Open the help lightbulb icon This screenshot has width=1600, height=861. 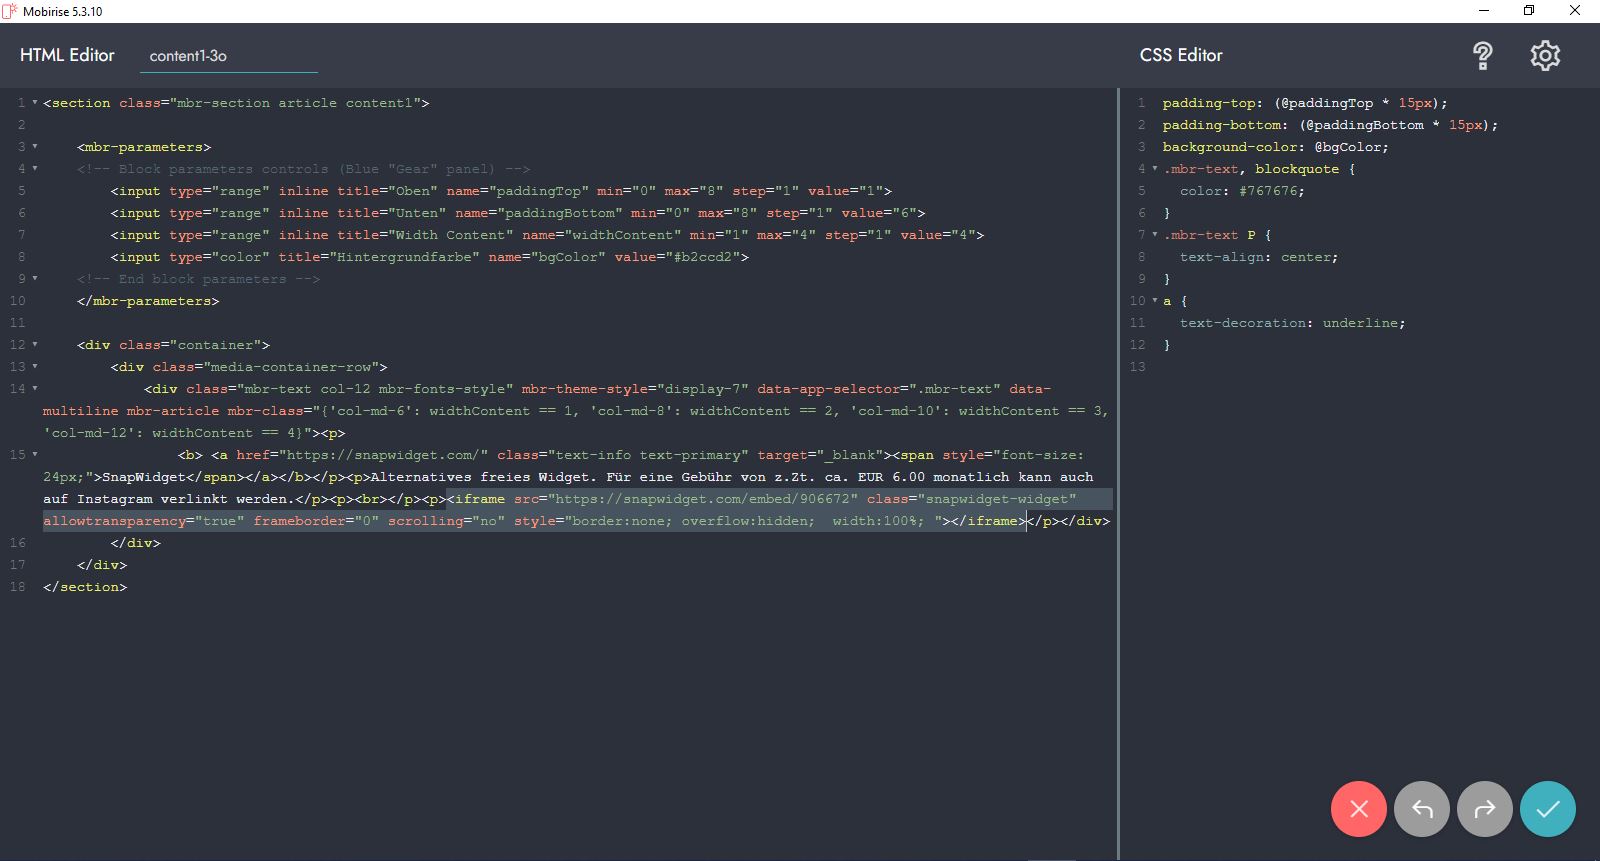click(1483, 56)
